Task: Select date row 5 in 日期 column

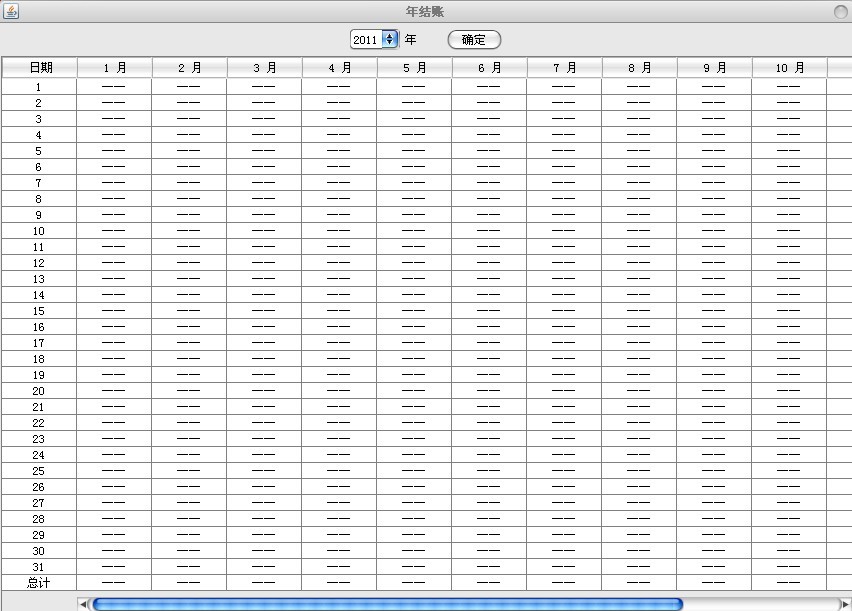Action: tap(39, 151)
